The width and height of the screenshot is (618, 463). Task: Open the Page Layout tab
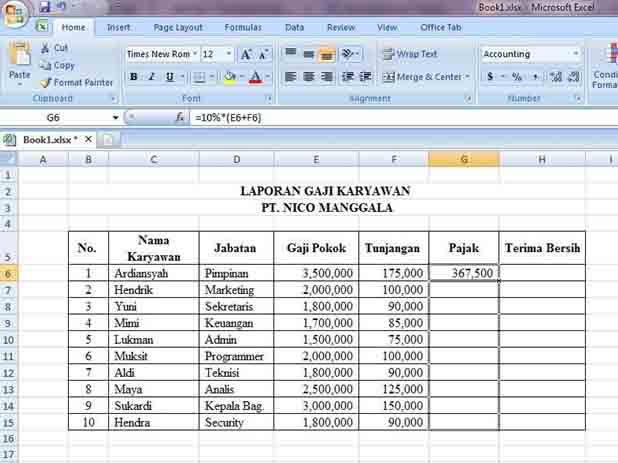point(178,28)
